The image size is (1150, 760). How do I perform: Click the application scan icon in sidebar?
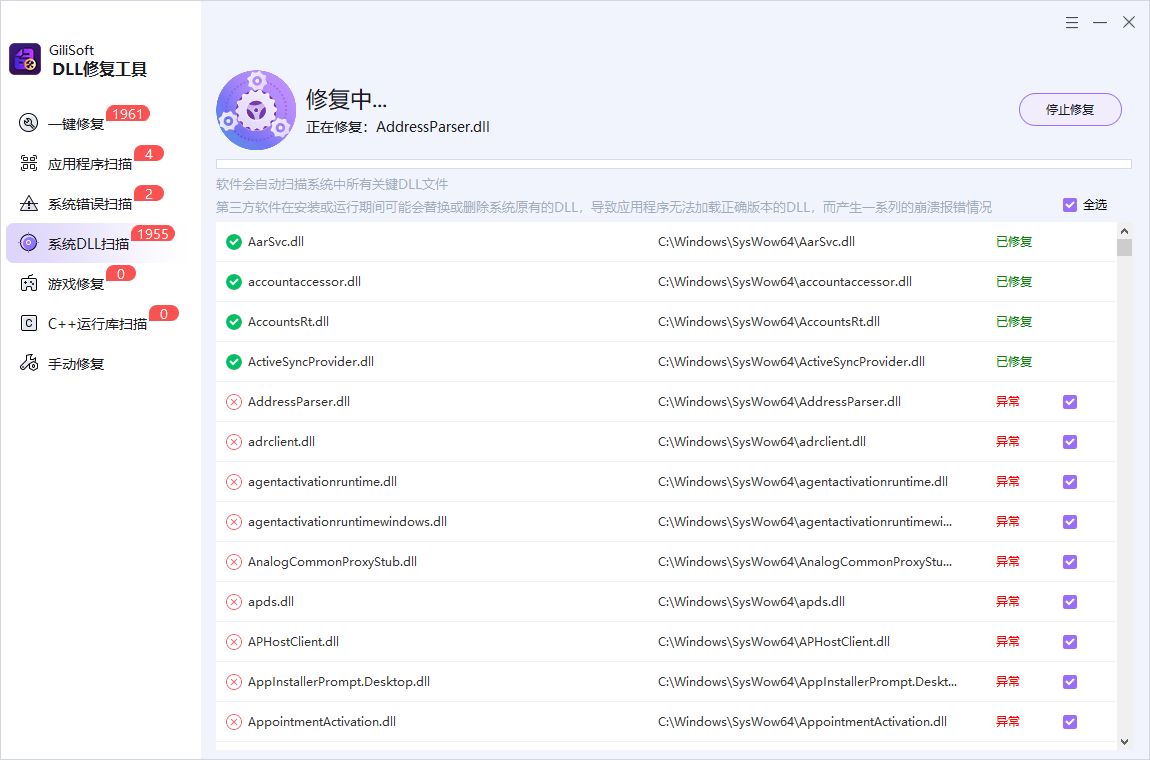[x=29, y=164]
